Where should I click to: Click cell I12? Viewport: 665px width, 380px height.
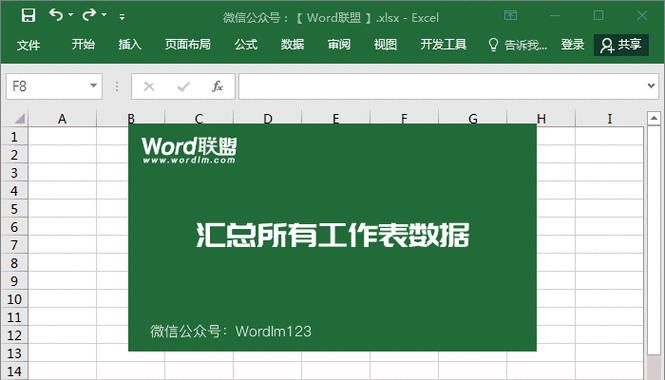[609, 335]
